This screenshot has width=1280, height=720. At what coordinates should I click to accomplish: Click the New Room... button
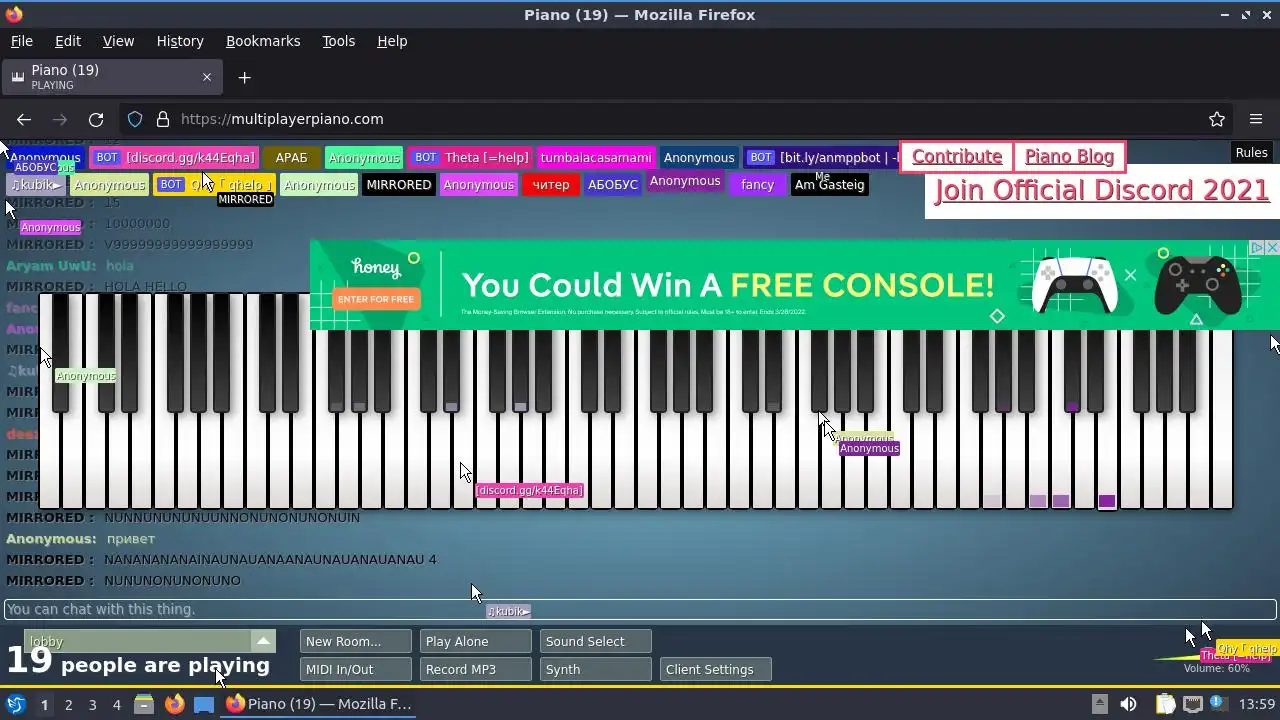[355, 642]
